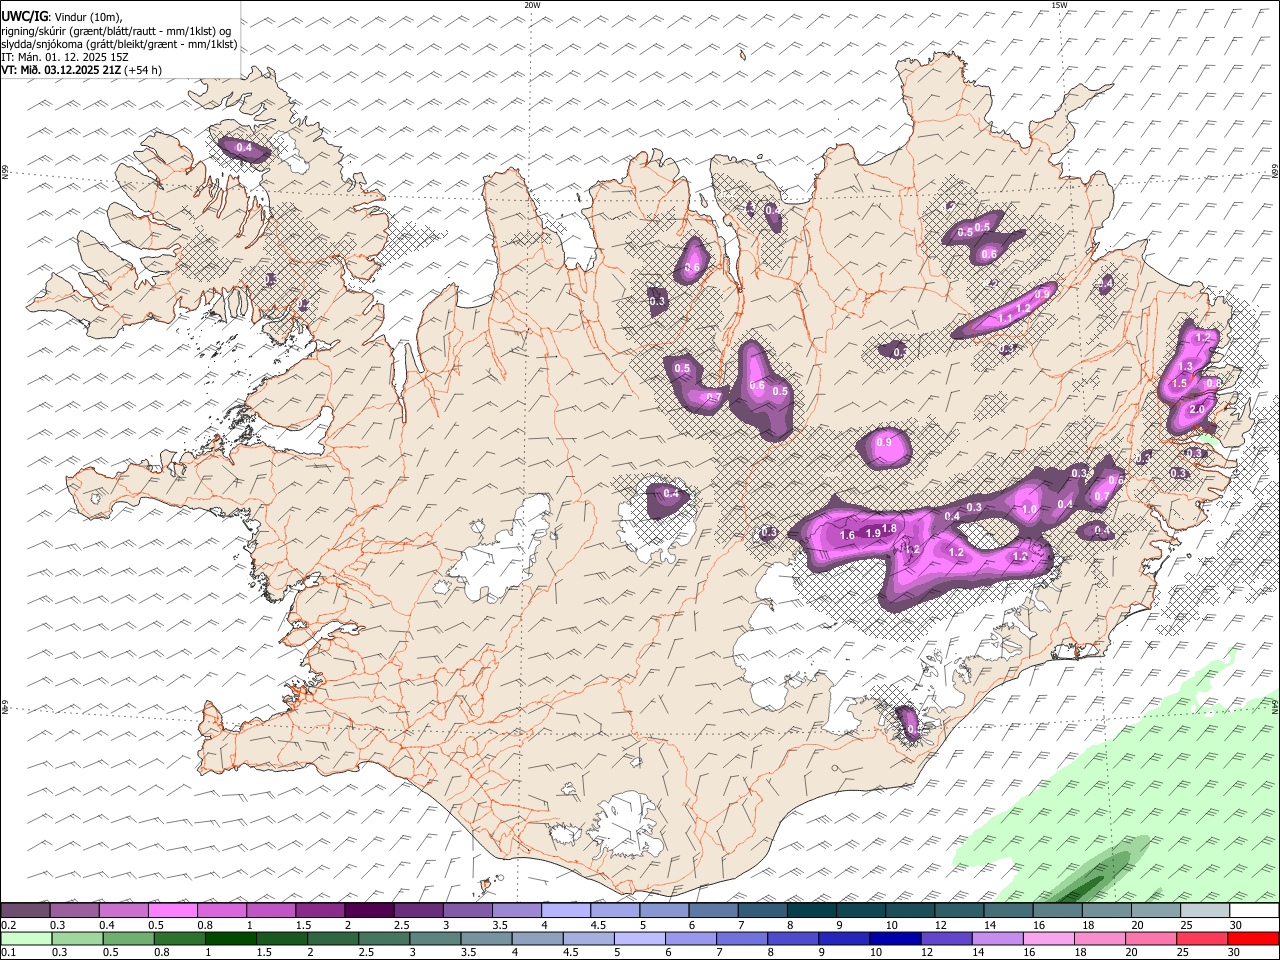Click the VT: Mið. 03.12.2025 21Z (+54 h) line

tap(81, 70)
